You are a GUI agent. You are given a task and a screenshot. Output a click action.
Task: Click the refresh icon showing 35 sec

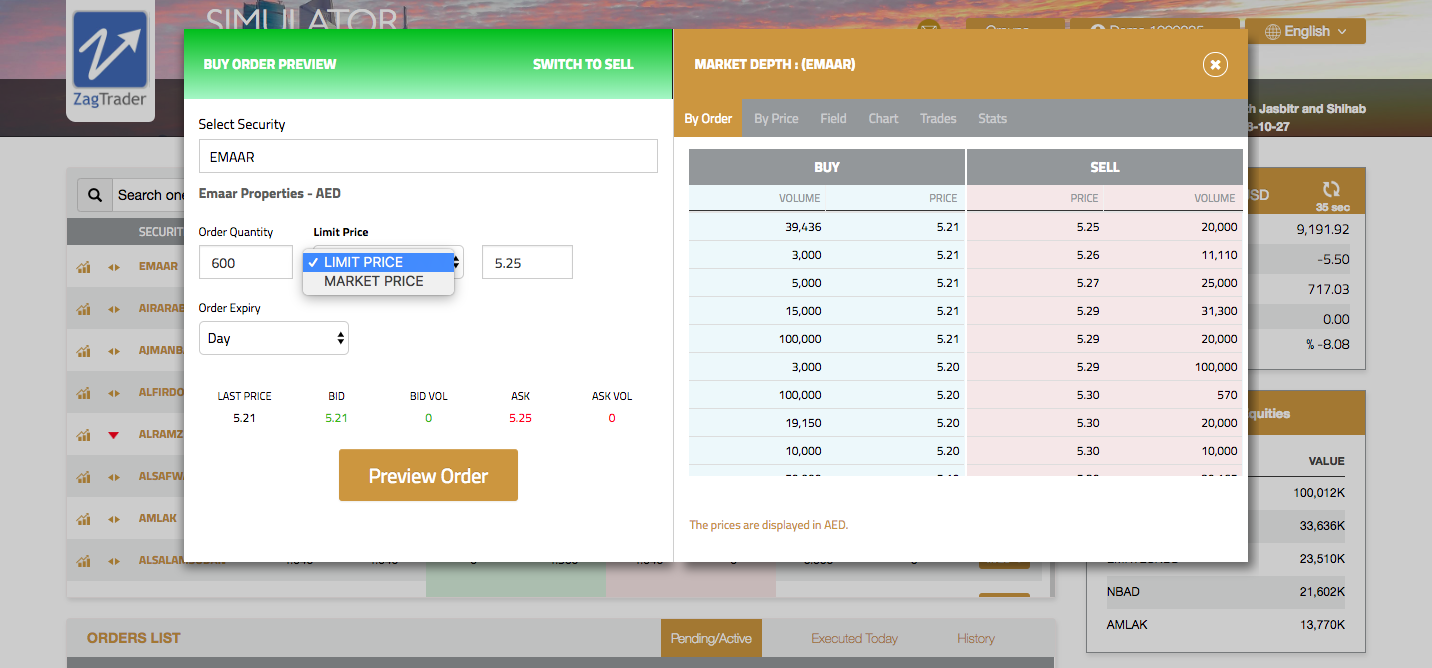(x=1330, y=189)
